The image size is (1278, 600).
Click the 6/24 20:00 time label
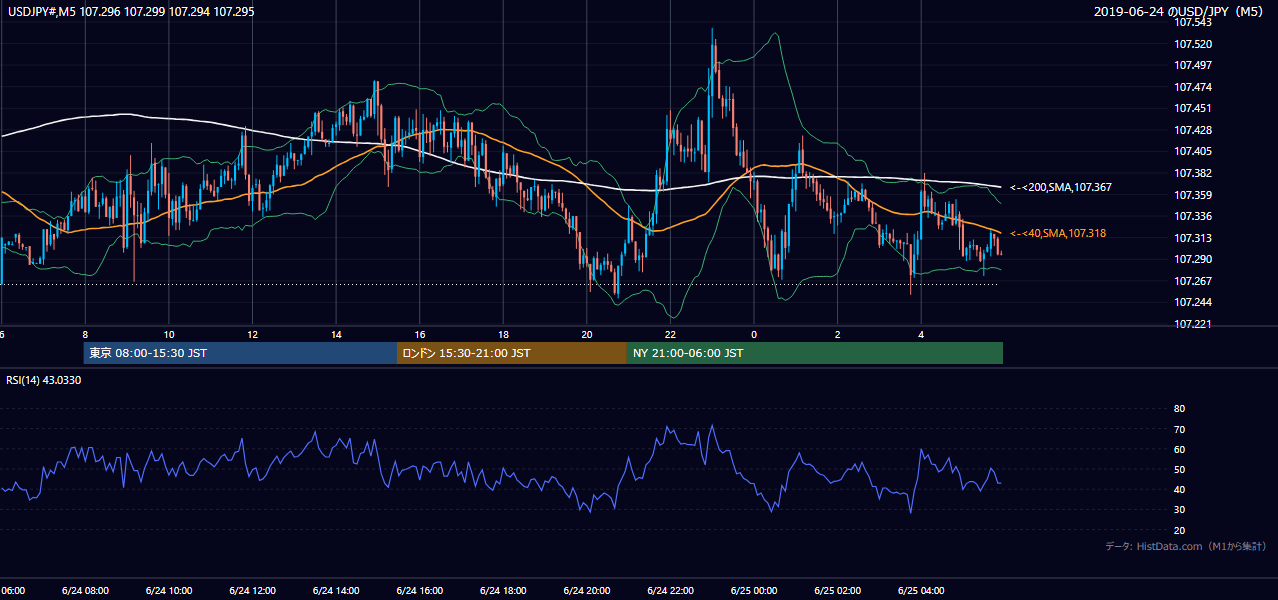pyautogui.click(x=587, y=590)
